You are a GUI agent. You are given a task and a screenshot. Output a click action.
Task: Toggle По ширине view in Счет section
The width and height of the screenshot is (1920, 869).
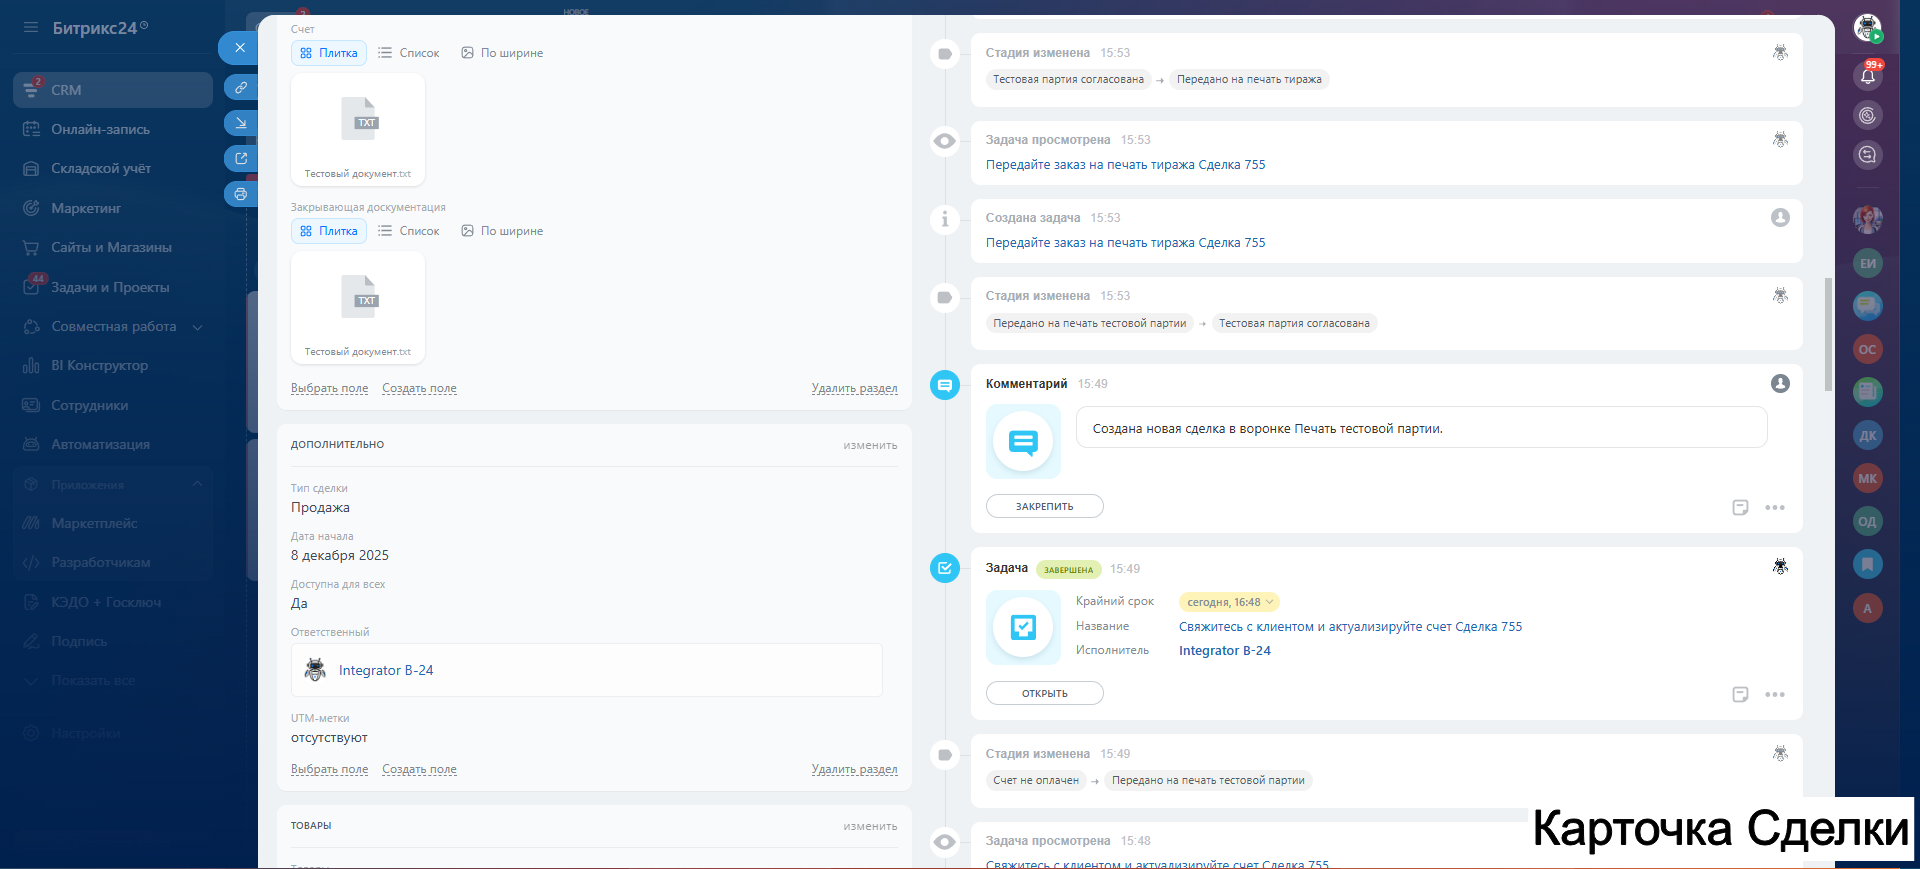tap(502, 53)
